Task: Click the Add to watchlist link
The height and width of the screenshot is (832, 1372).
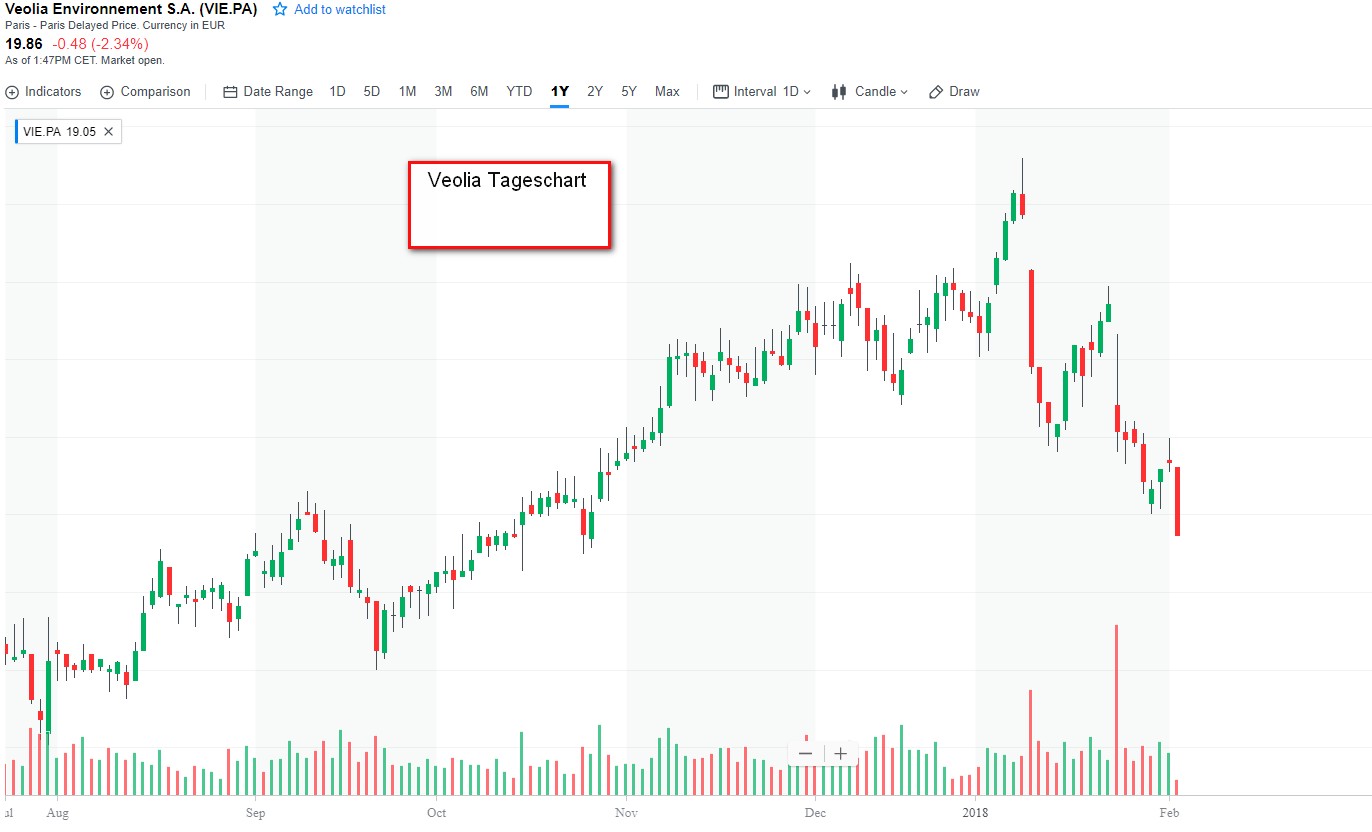Action: pyautogui.click(x=340, y=9)
